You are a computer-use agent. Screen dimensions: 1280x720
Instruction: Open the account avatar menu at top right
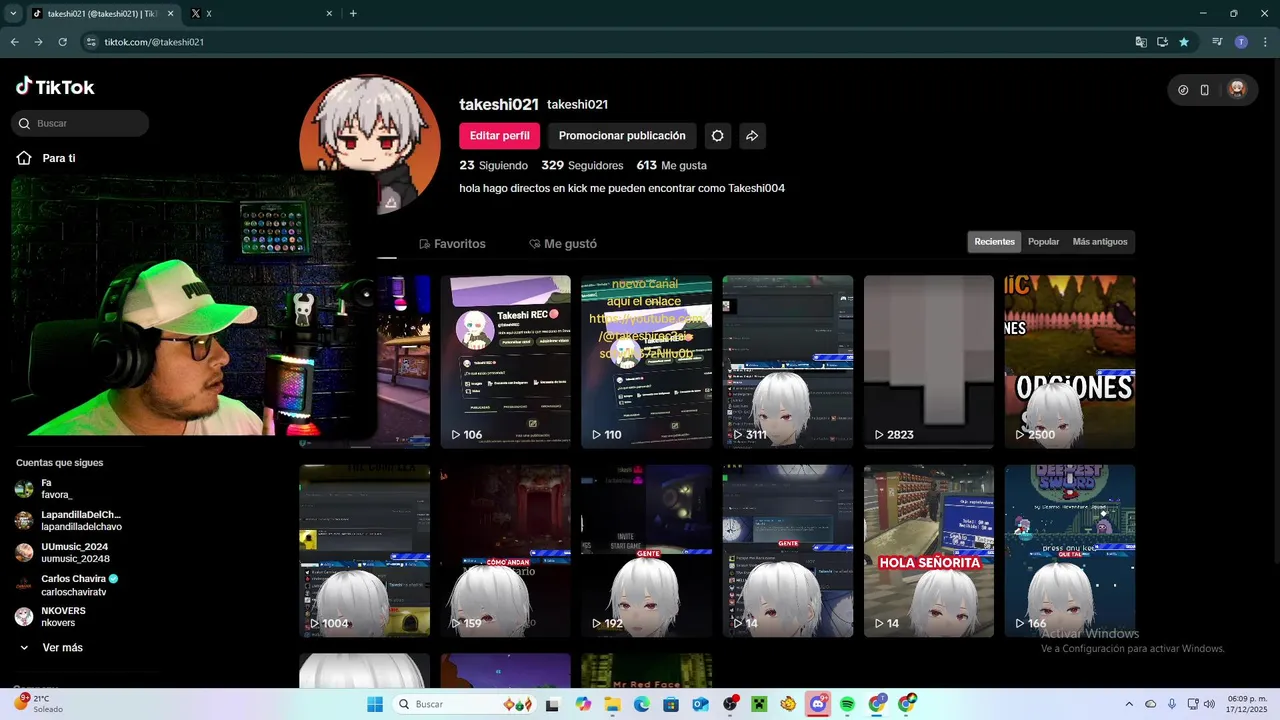click(x=1237, y=90)
